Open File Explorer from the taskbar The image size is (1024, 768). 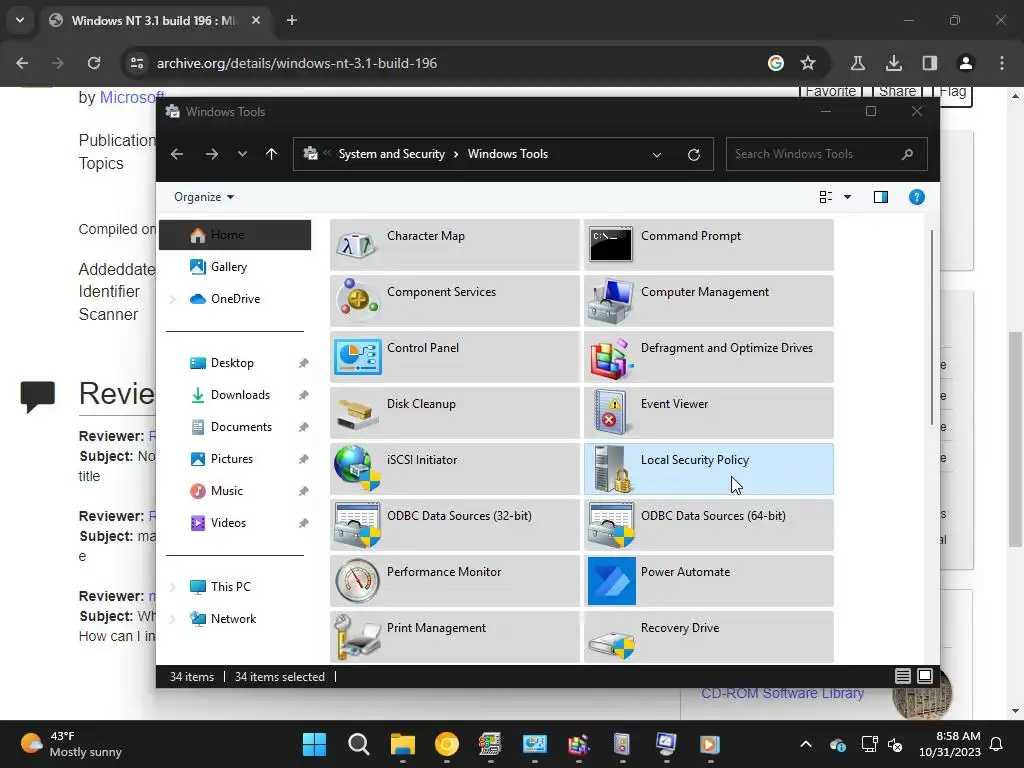(x=403, y=744)
